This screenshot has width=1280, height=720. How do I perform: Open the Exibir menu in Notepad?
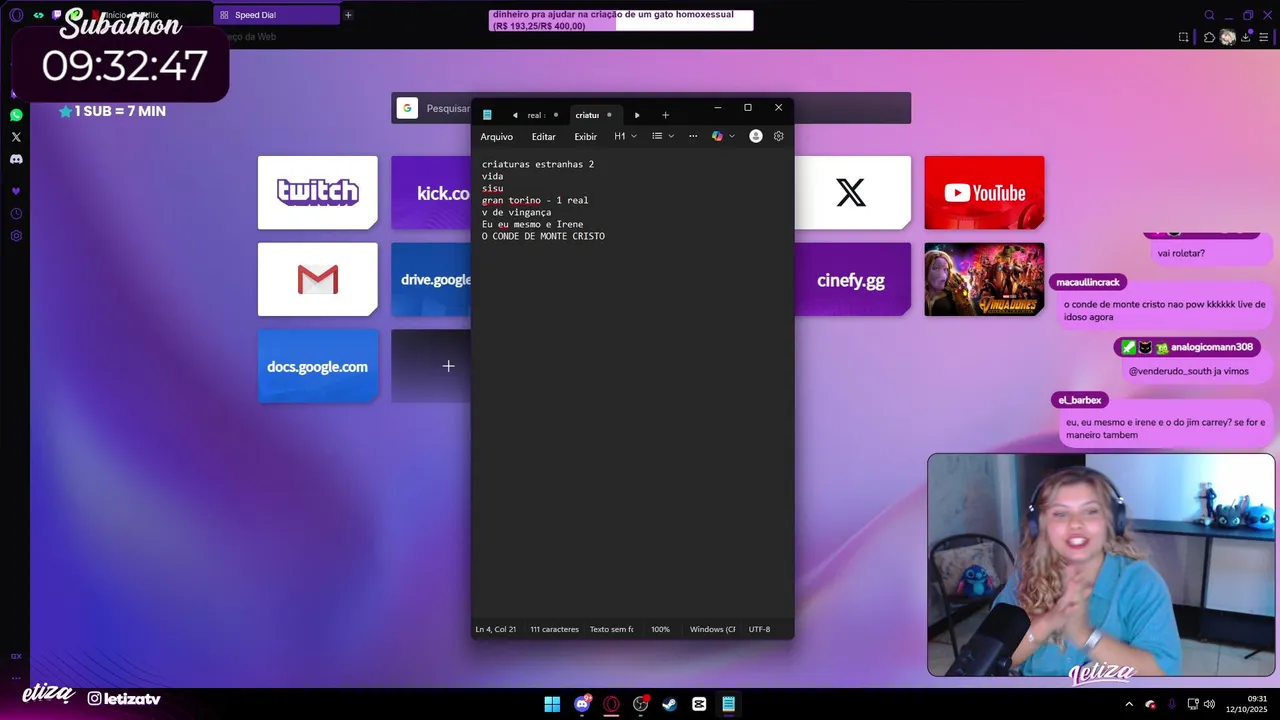coord(585,136)
